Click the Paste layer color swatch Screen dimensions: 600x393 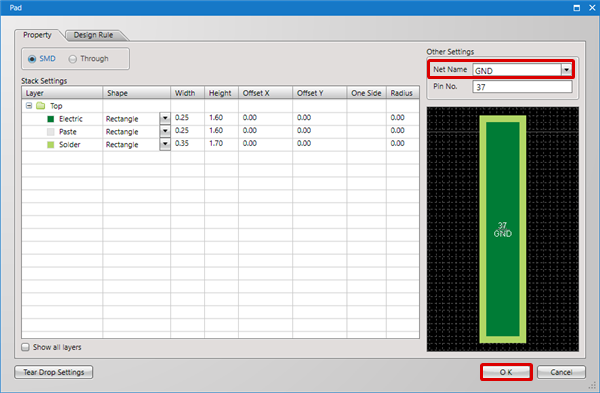click(51, 132)
